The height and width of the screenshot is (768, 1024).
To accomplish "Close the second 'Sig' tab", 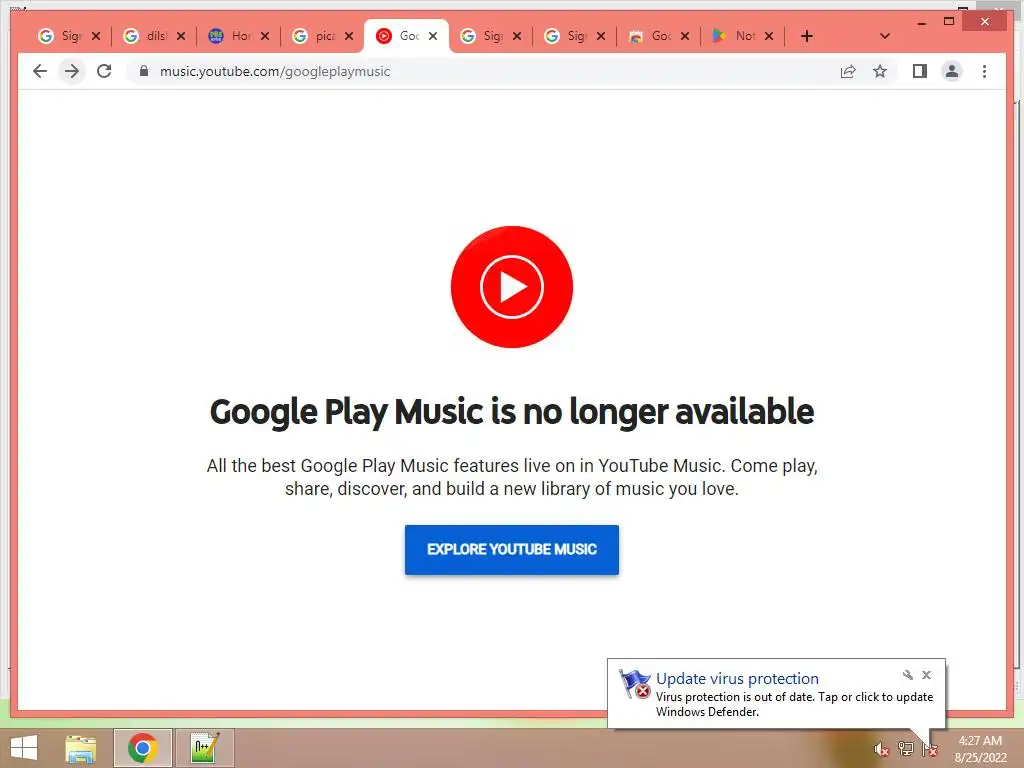I will 517,36.
